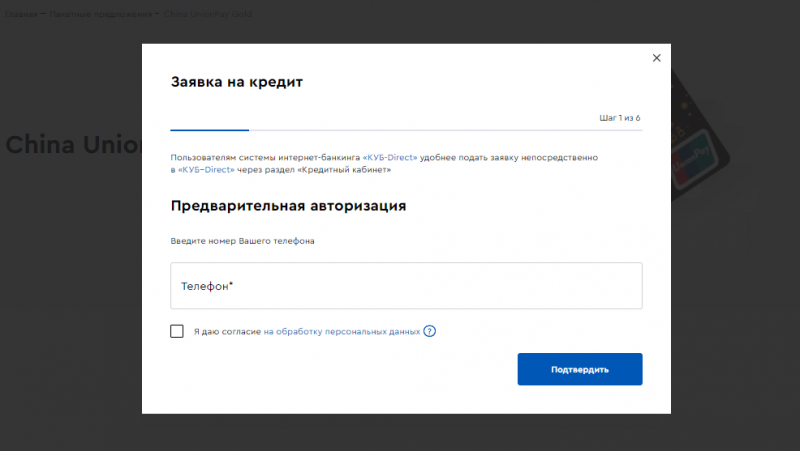Click the Главная breadcrumb behind the dialog
The width and height of the screenshot is (800, 451).
21,14
